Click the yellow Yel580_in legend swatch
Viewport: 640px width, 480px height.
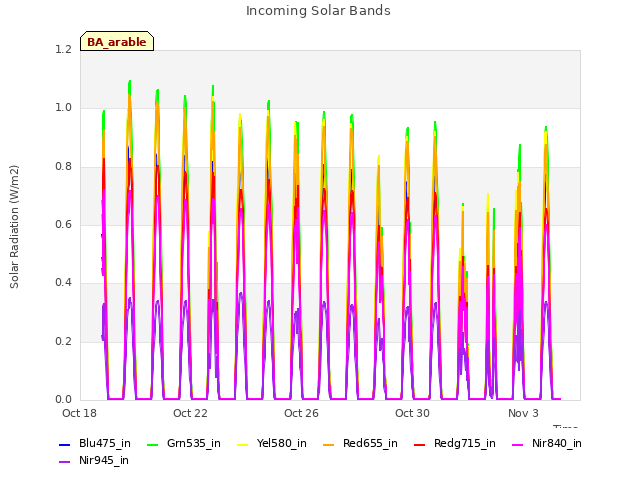click(242, 444)
